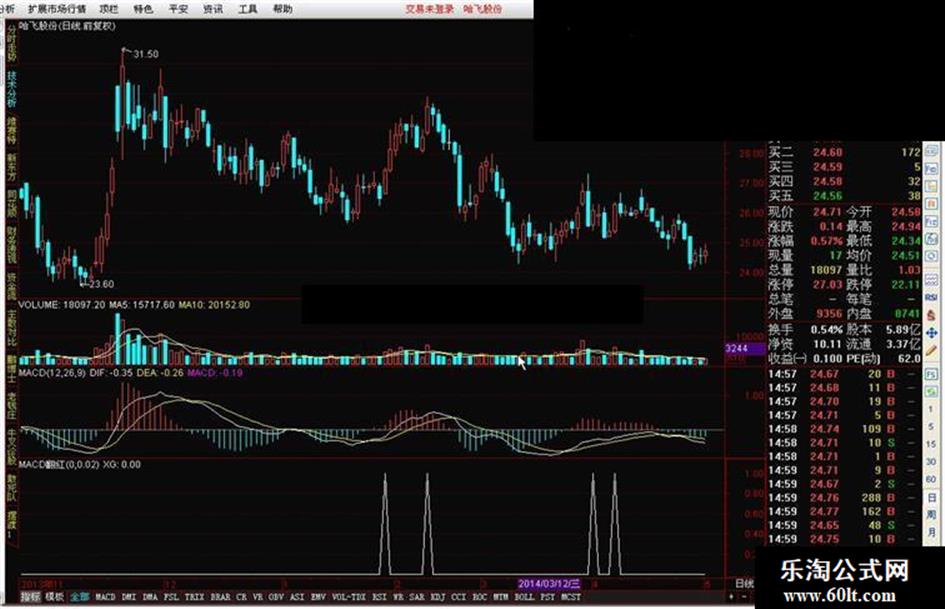945x609 pixels.
Task: Select the pencil drawing tool icon
Action: [932, 350]
